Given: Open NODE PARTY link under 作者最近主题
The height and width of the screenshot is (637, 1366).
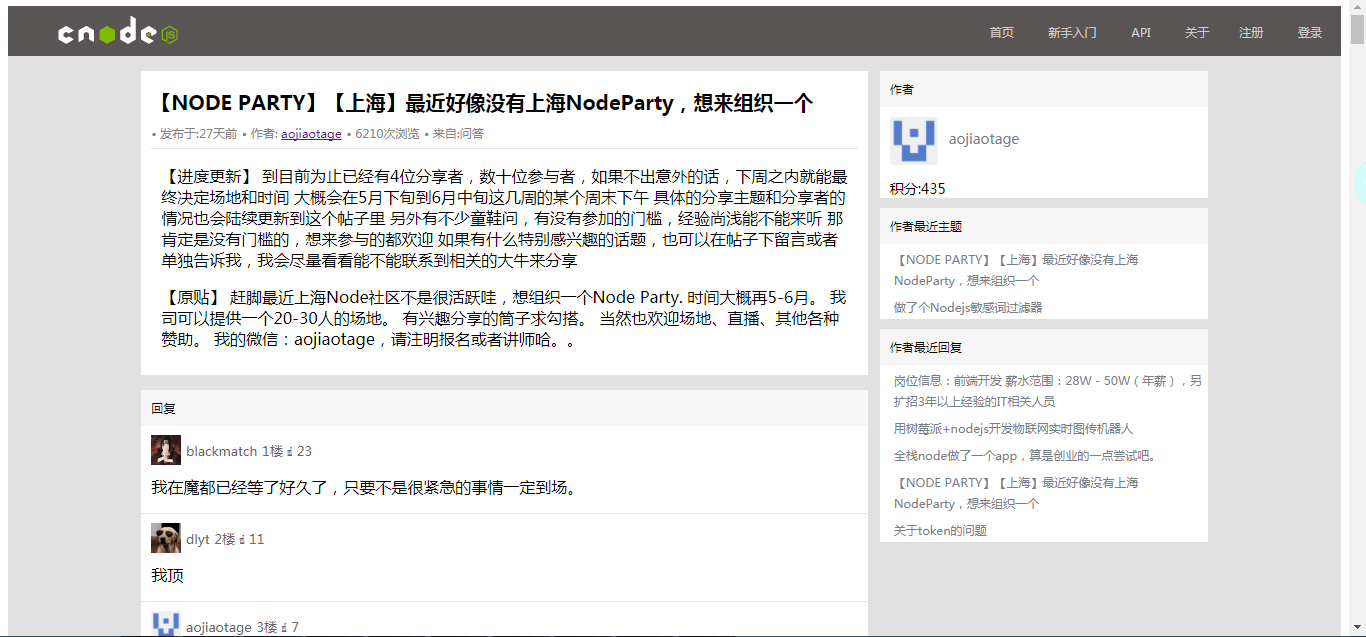Looking at the screenshot, I should click(1016, 270).
